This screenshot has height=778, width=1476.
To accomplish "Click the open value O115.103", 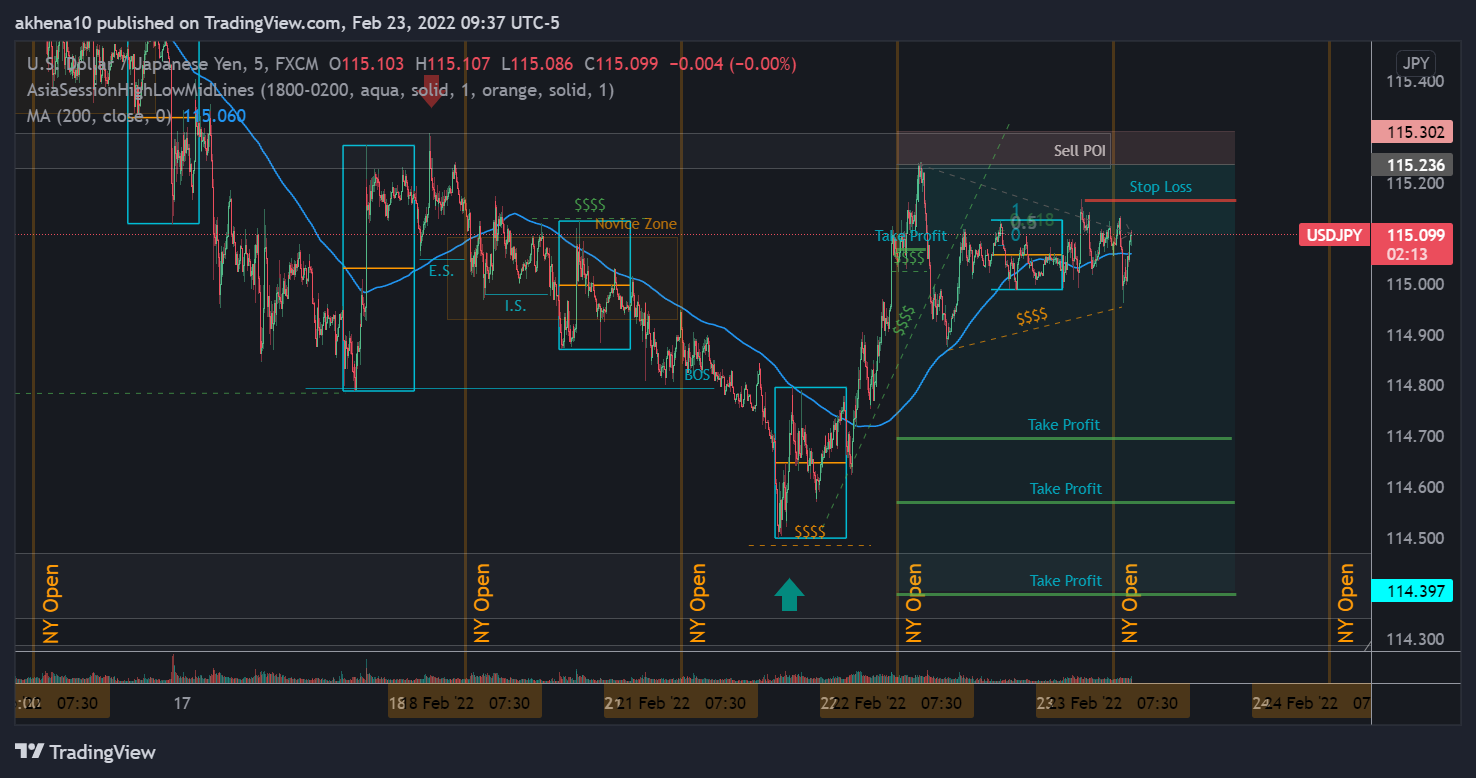I will point(366,64).
